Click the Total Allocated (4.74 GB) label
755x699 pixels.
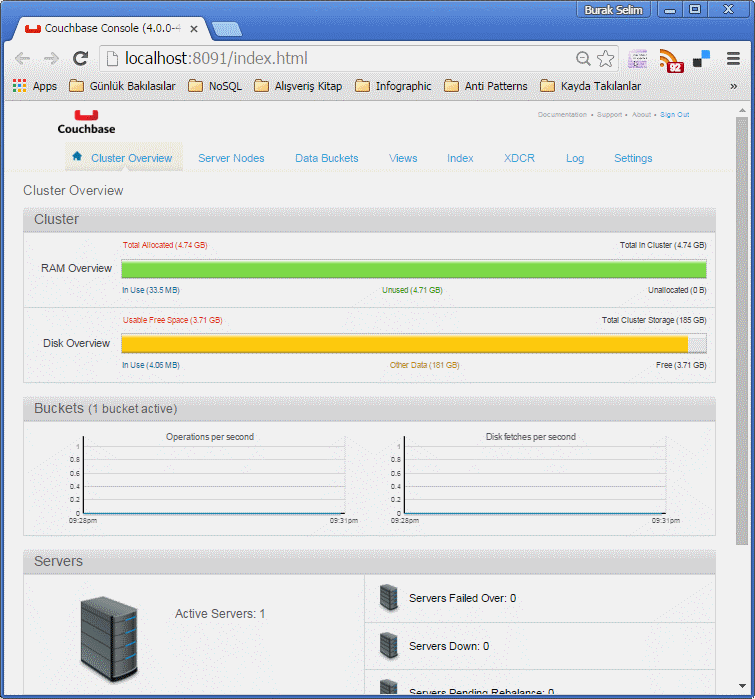(165, 245)
